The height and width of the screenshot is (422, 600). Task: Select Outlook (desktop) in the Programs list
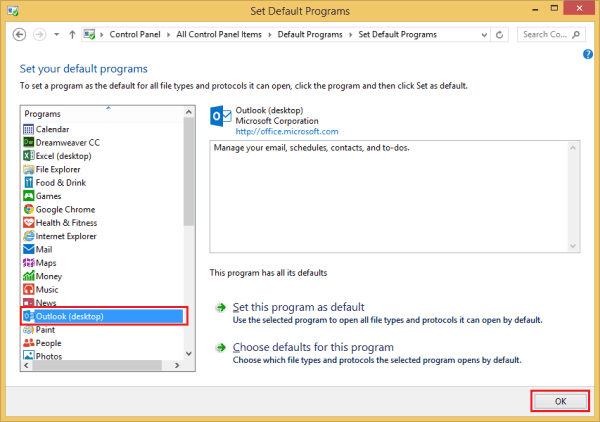(69, 316)
